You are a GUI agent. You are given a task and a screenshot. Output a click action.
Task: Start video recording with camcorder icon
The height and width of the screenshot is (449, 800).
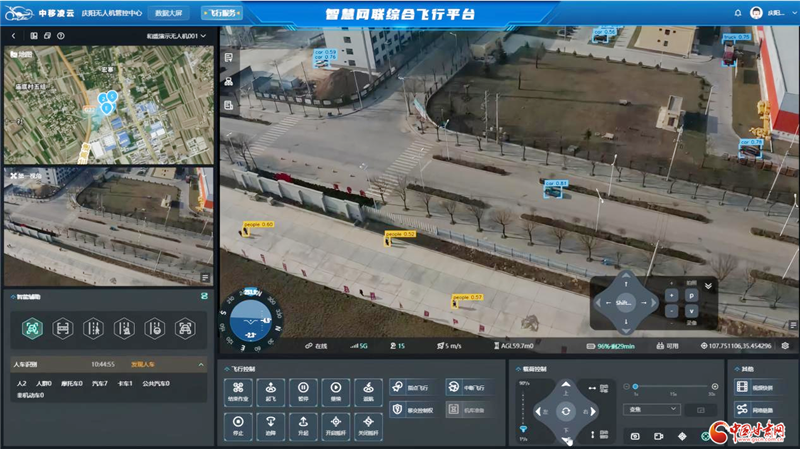pyautogui.click(x=659, y=436)
